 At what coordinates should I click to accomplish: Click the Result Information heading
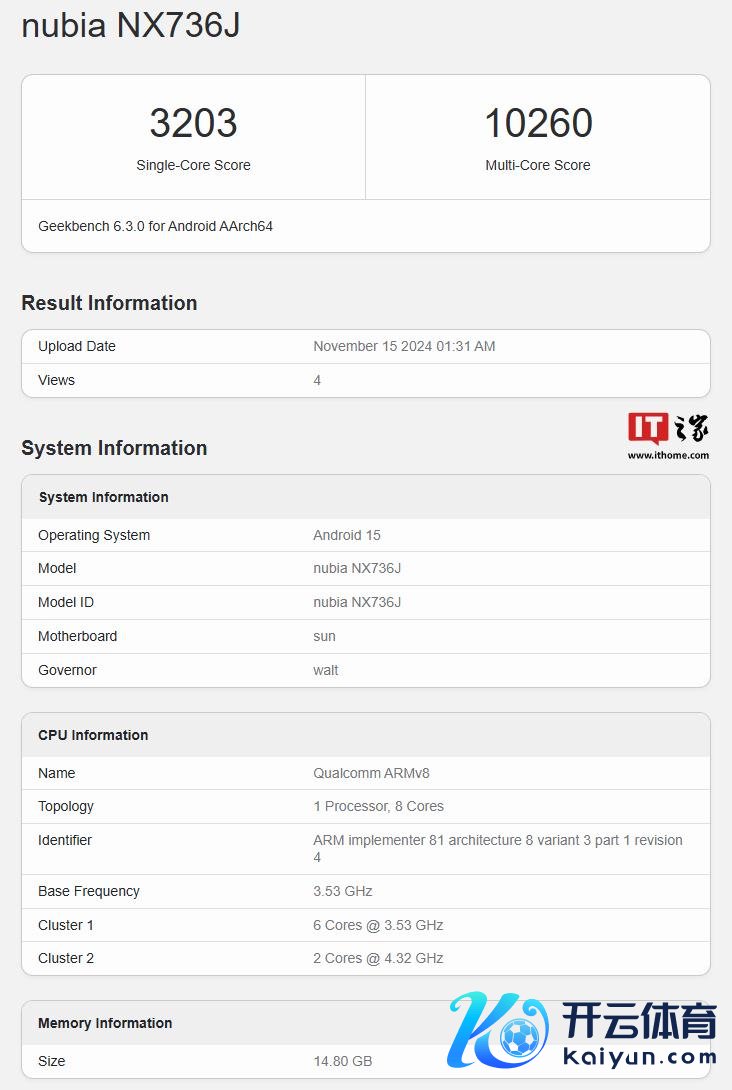click(109, 303)
